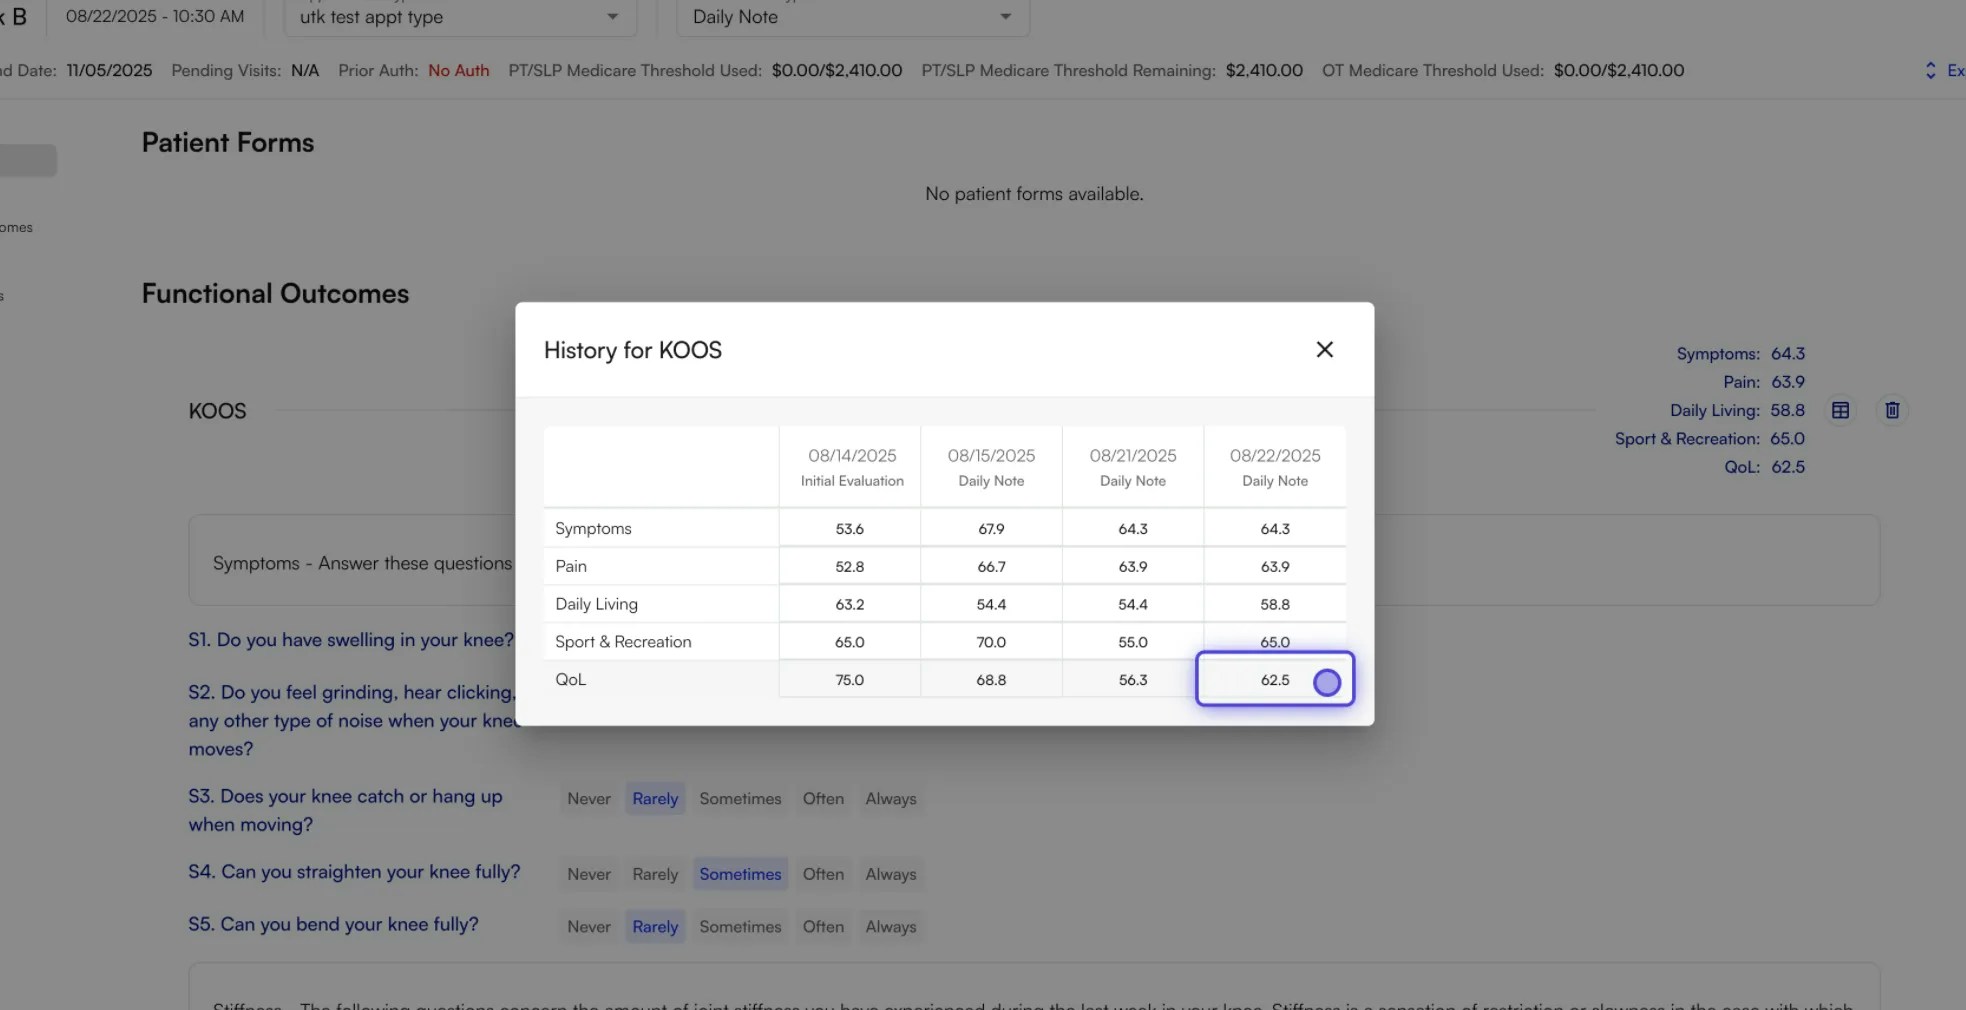Select Sometimes for S5 bend knee
Image resolution: width=1966 pixels, height=1010 pixels.
740,926
